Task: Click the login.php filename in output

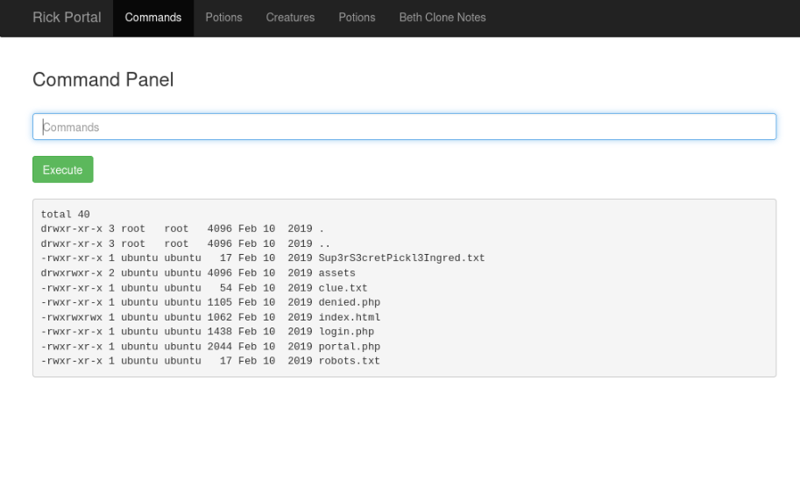Action: [346, 331]
